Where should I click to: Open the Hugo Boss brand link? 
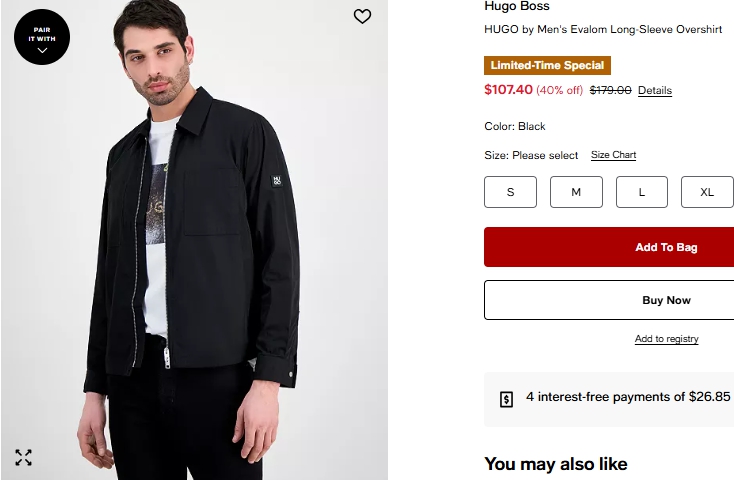coord(517,7)
